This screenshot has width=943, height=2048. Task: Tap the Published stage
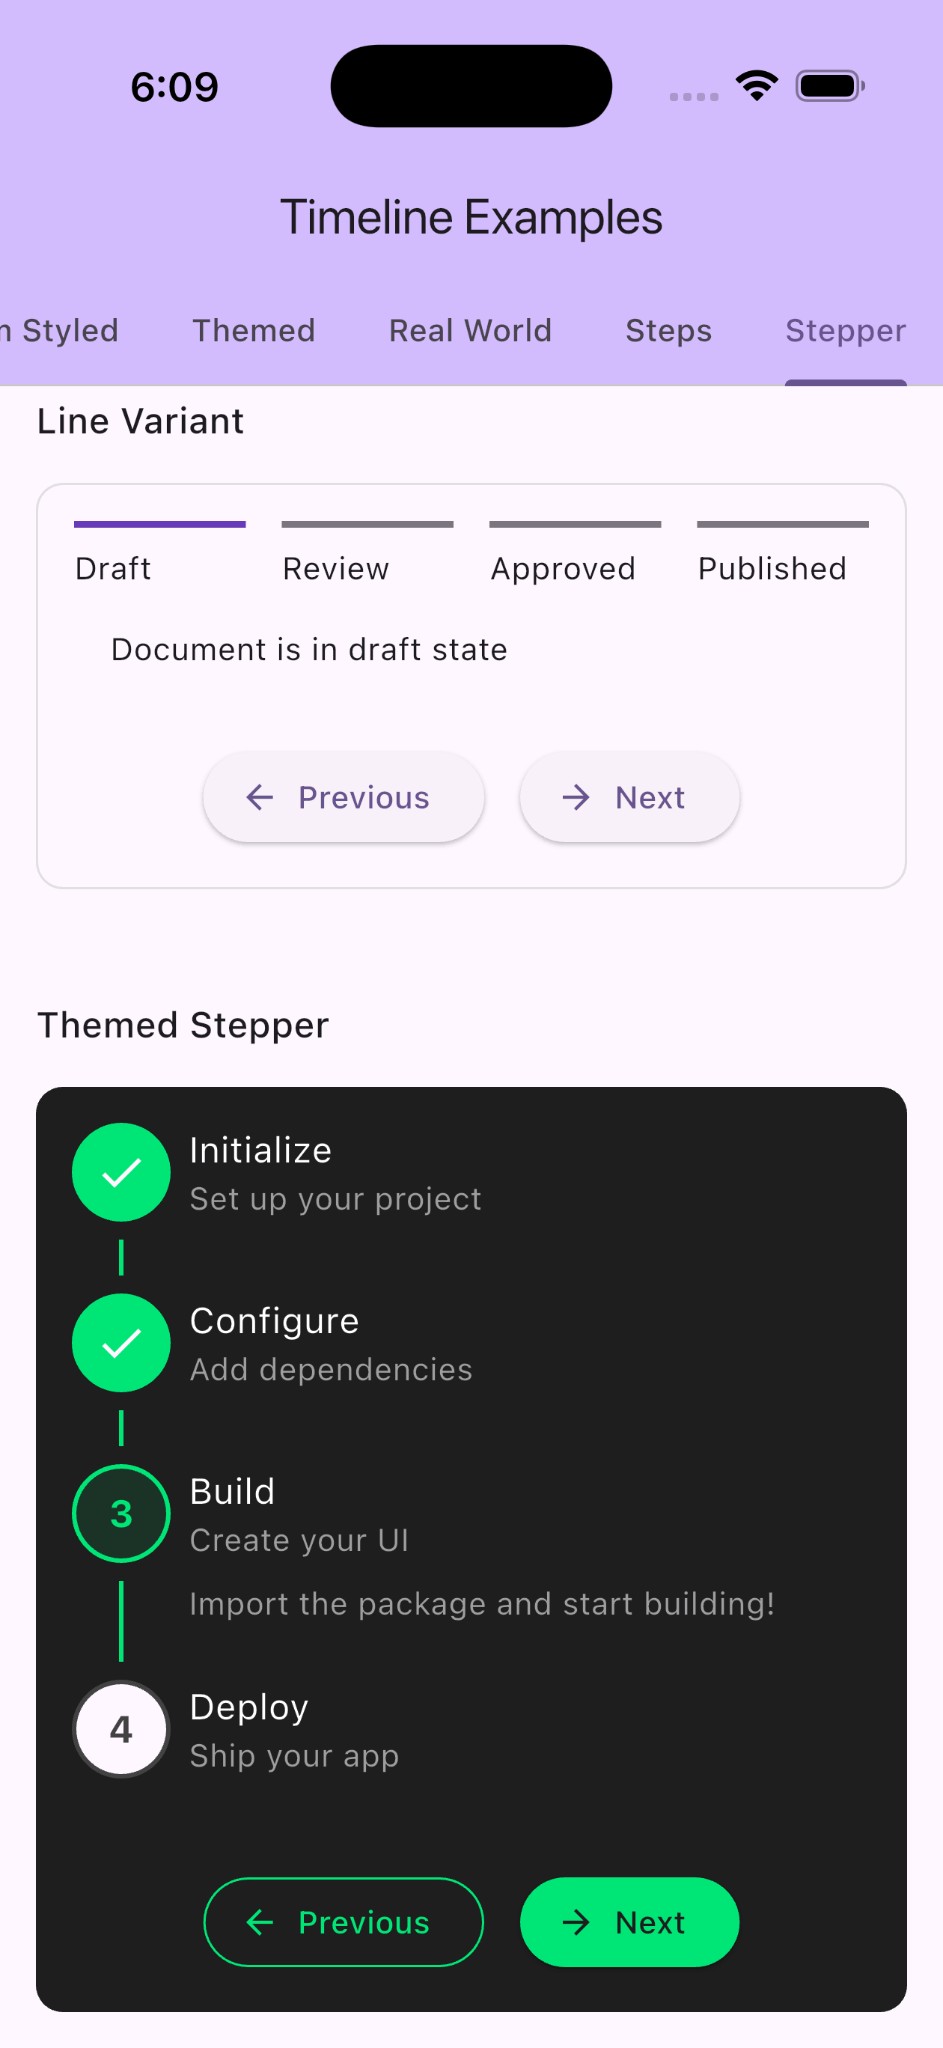(771, 568)
